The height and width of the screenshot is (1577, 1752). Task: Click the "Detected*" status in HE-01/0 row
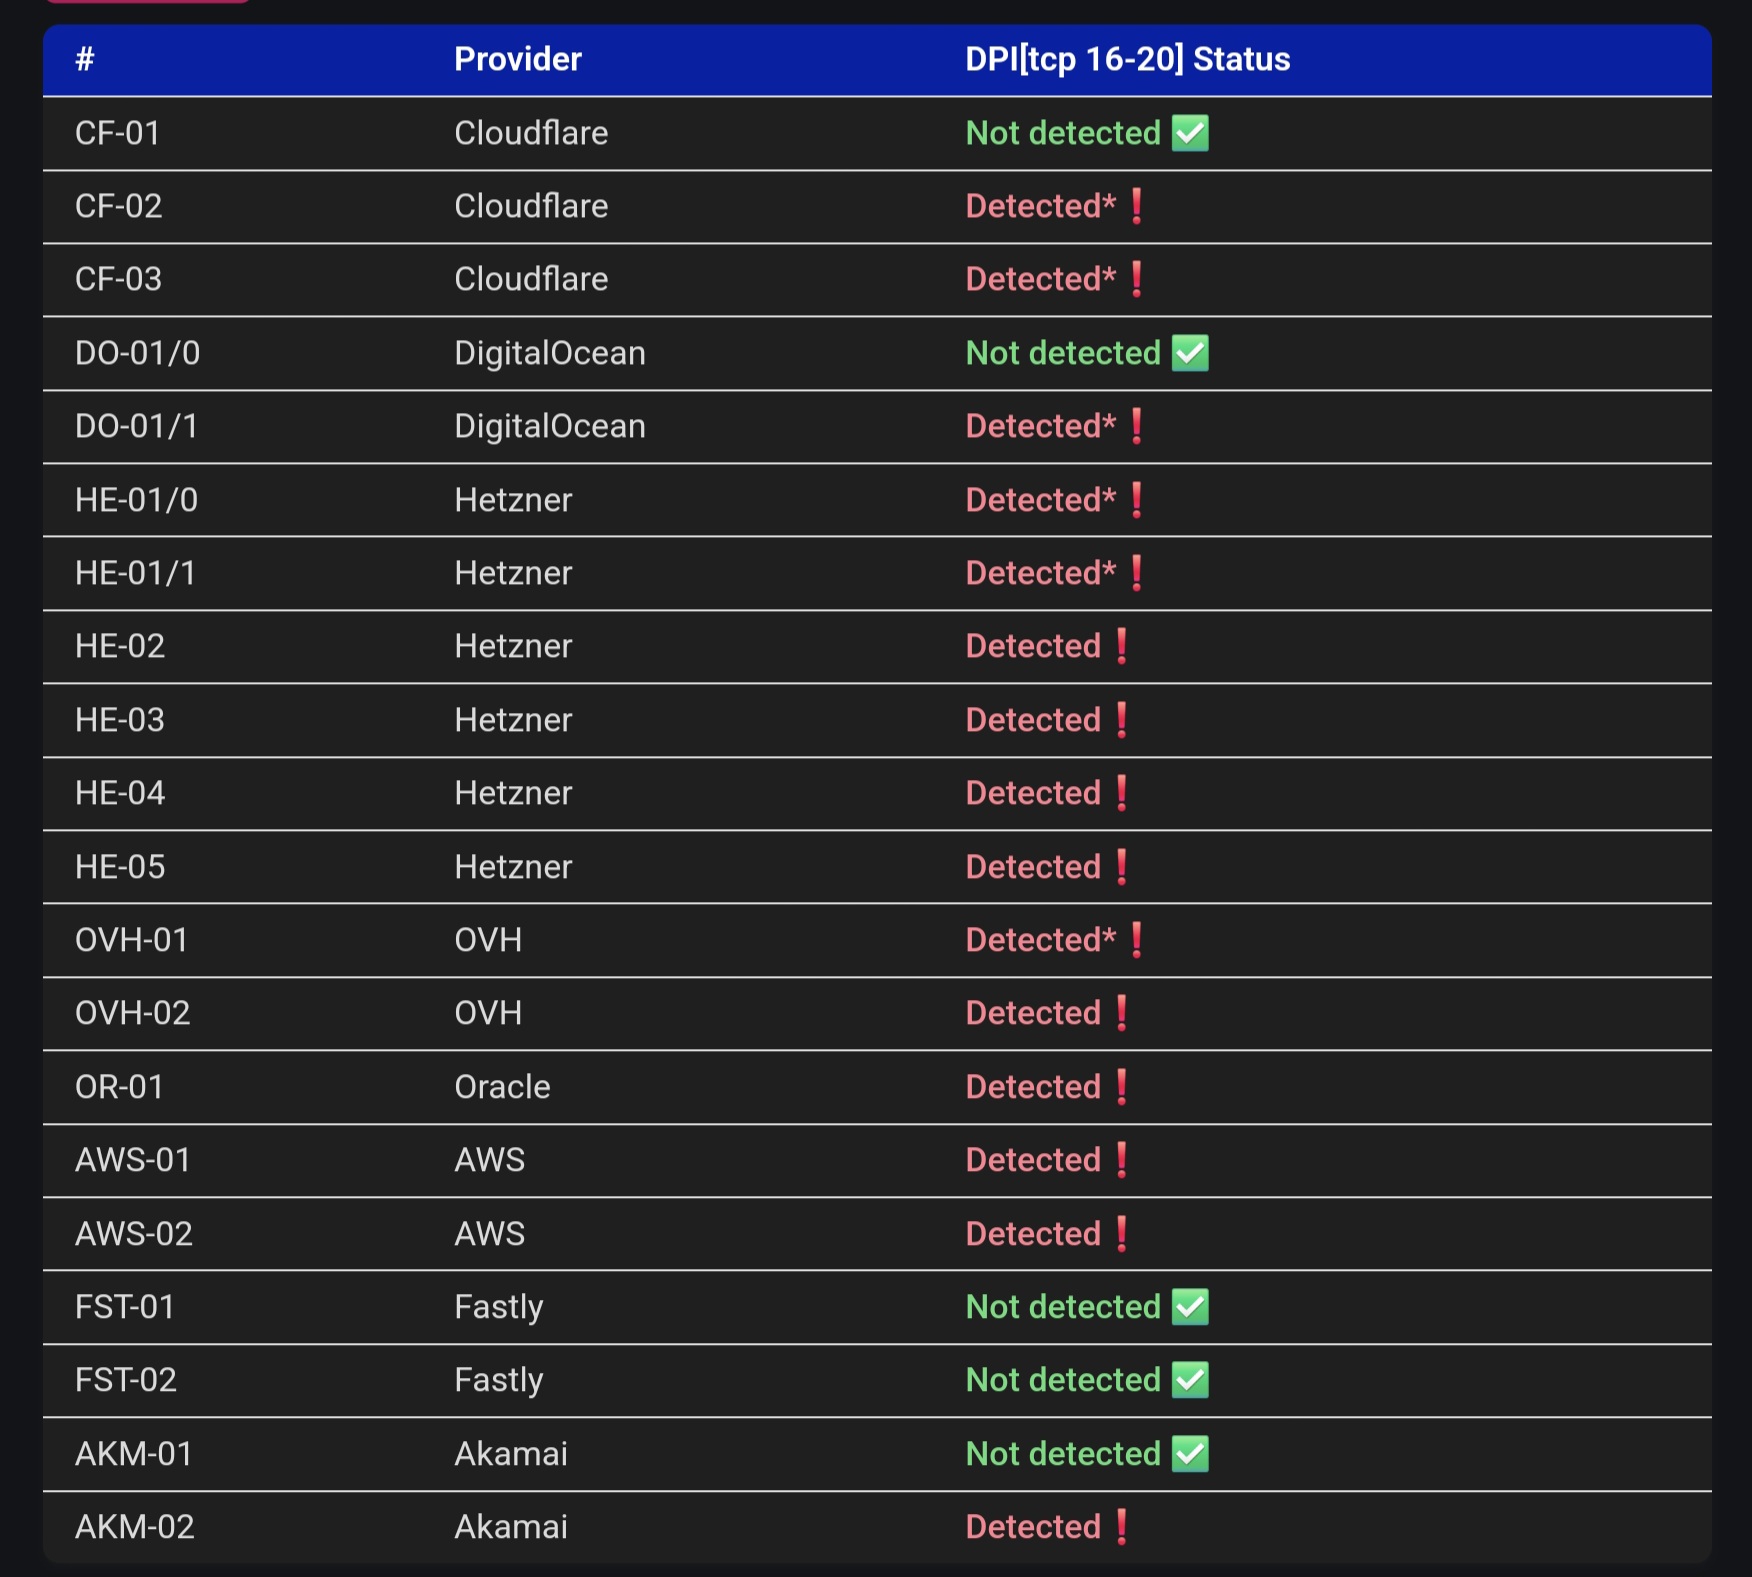(x=1040, y=500)
